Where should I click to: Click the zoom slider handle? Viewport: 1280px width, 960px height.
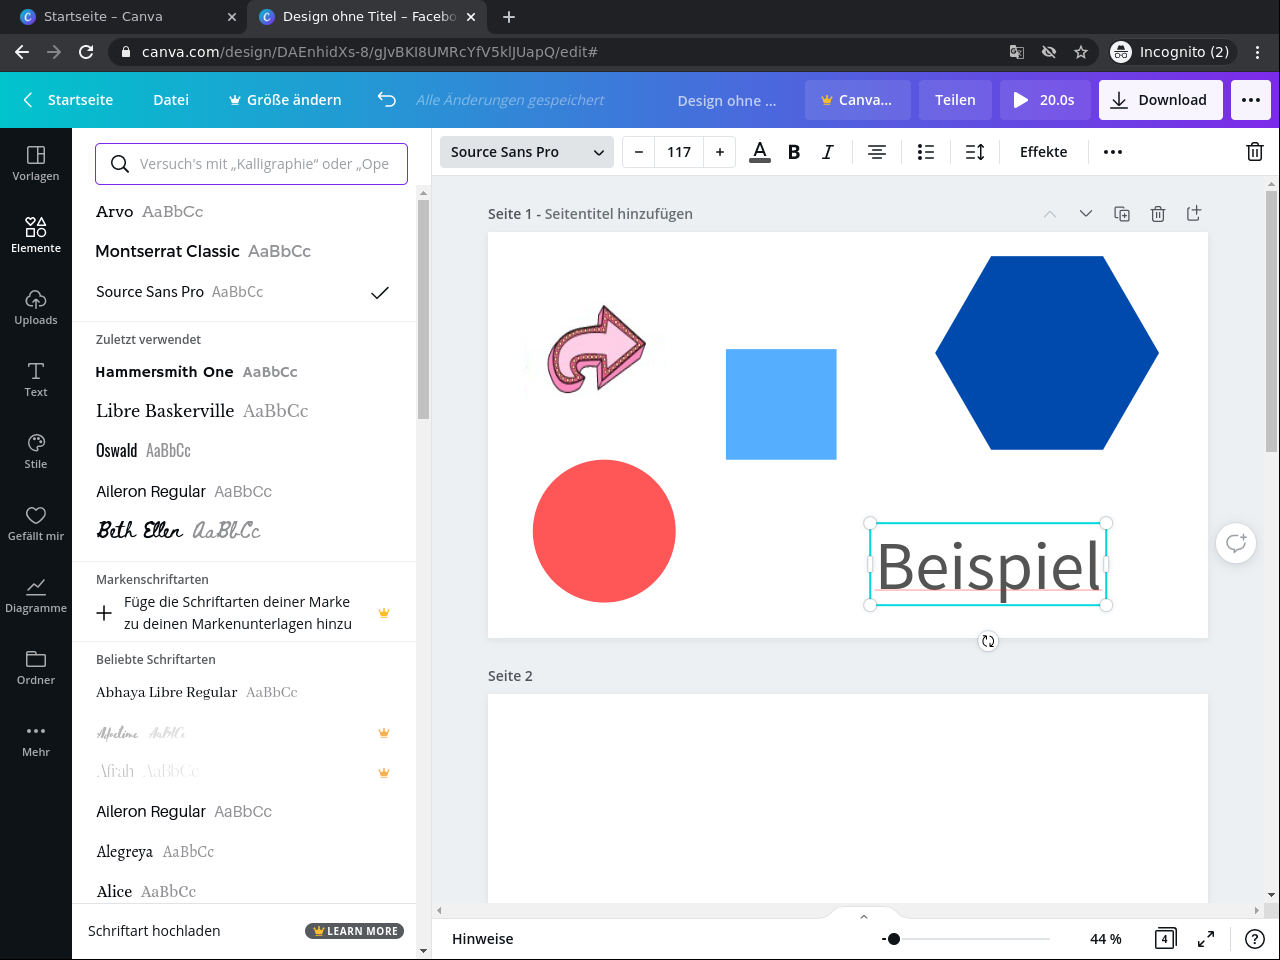(894, 939)
